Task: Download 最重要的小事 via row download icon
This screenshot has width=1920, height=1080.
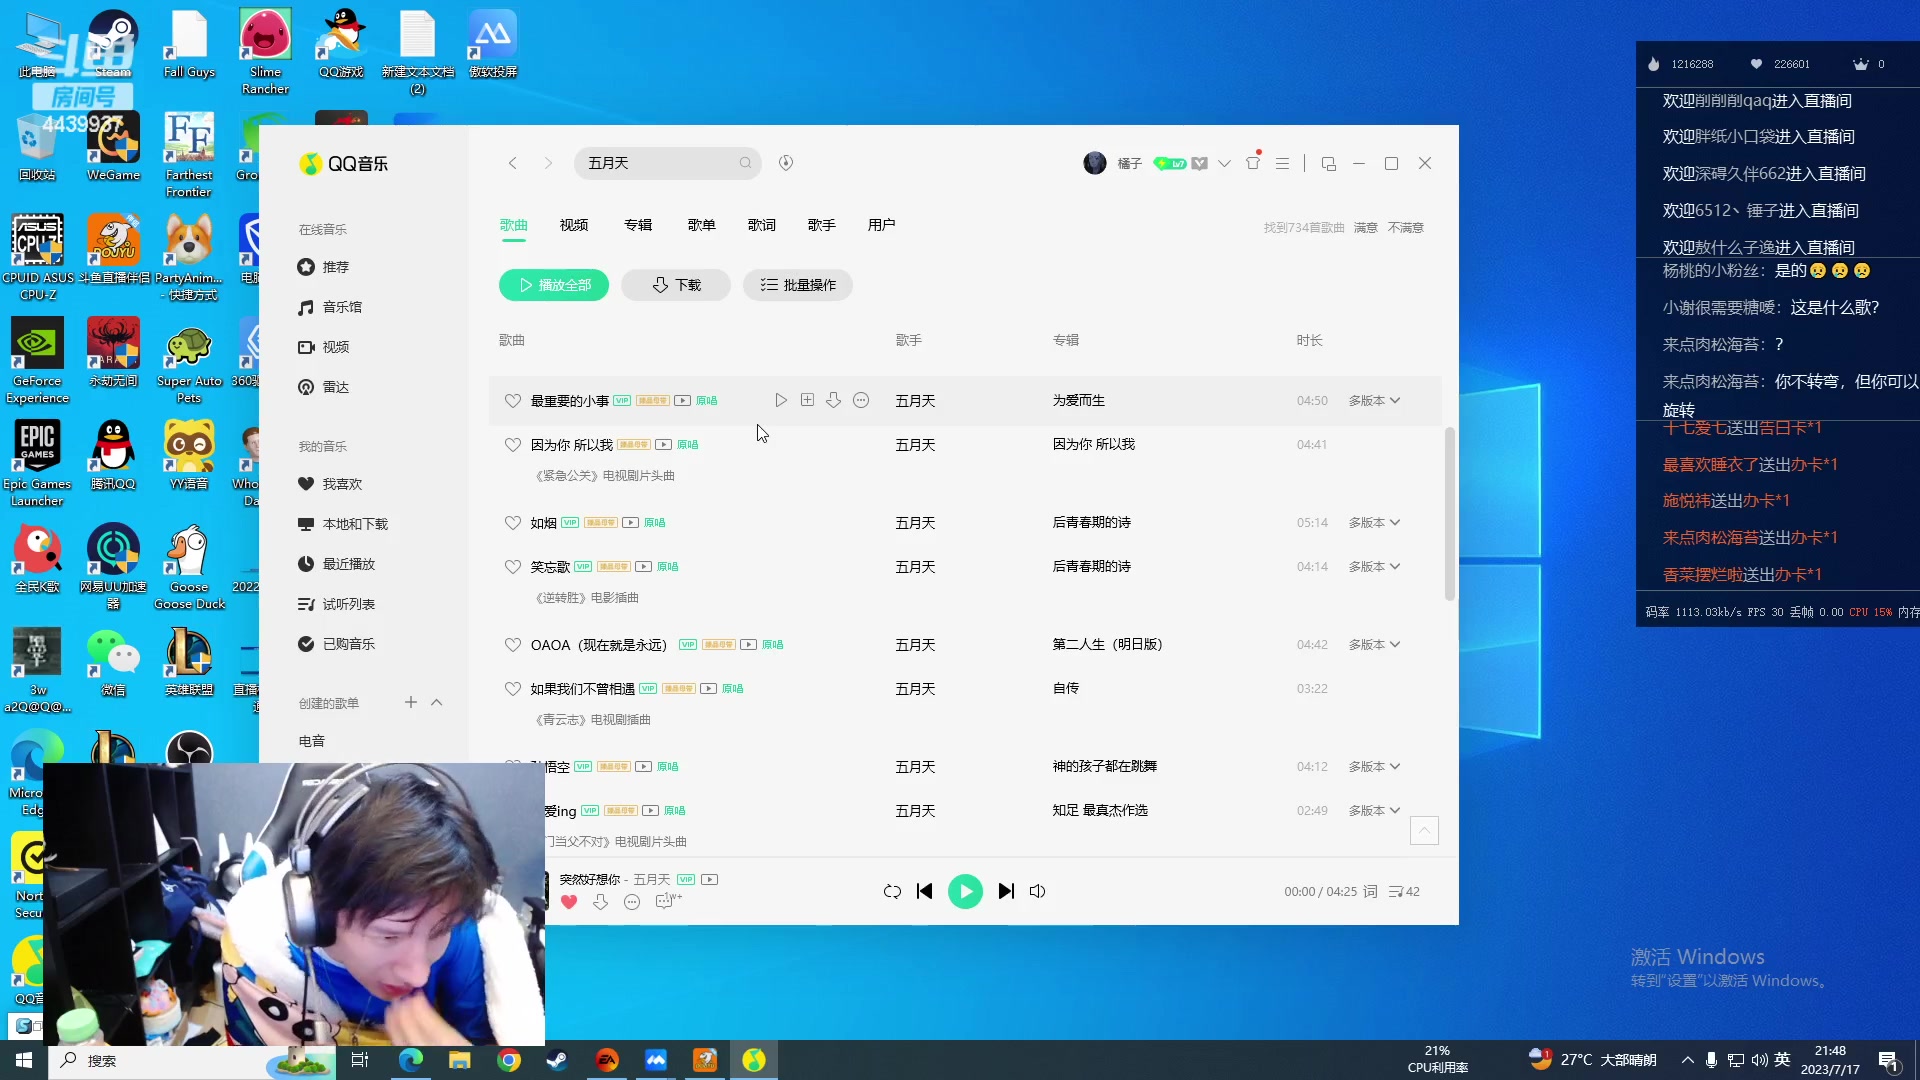Action: pyautogui.click(x=833, y=400)
